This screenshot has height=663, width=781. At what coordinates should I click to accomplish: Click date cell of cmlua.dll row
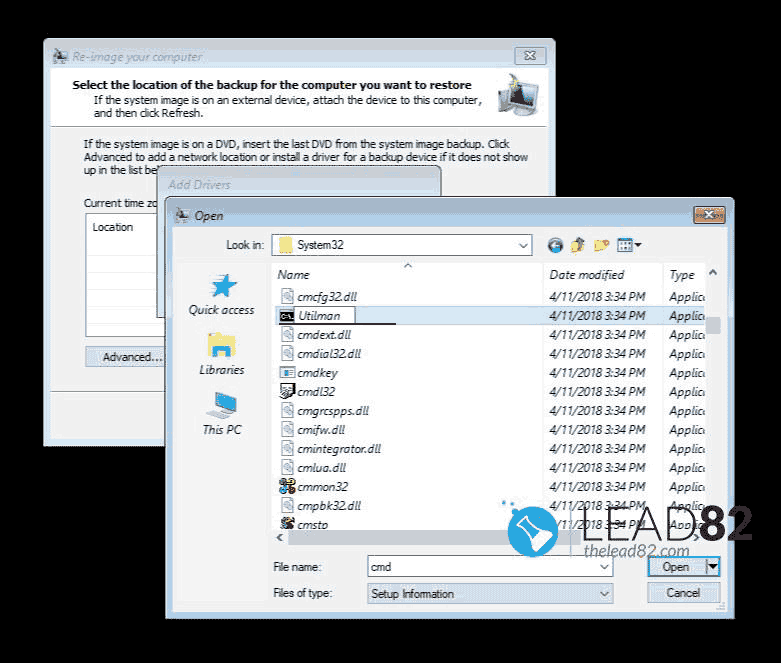[597, 467]
